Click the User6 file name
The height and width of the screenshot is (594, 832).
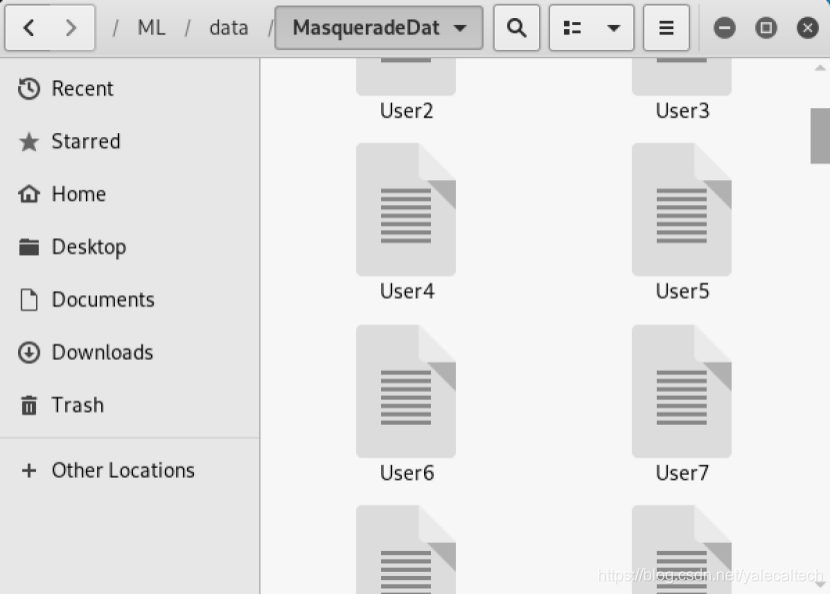click(407, 473)
